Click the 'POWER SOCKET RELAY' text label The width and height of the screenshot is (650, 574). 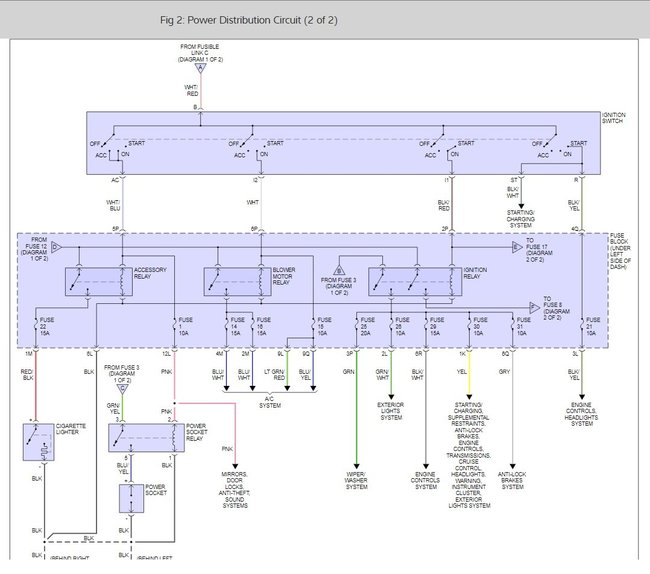click(196, 432)
